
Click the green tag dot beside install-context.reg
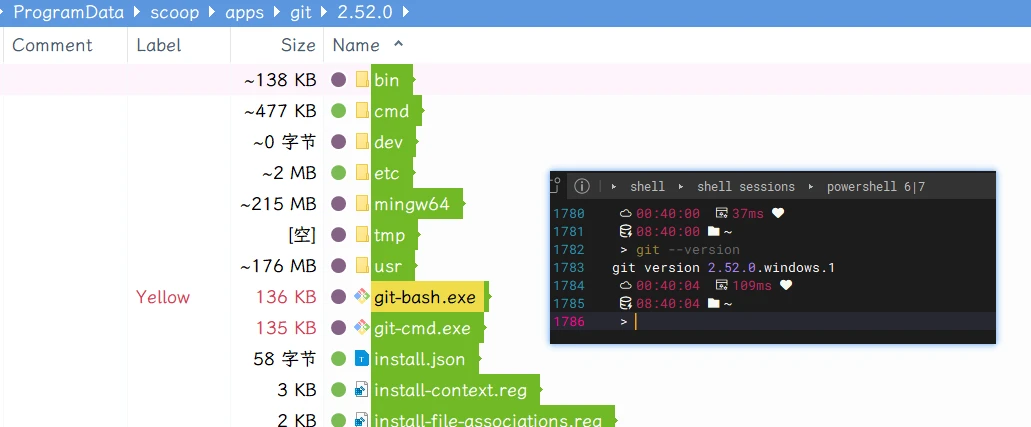click(x=339, y=389)
